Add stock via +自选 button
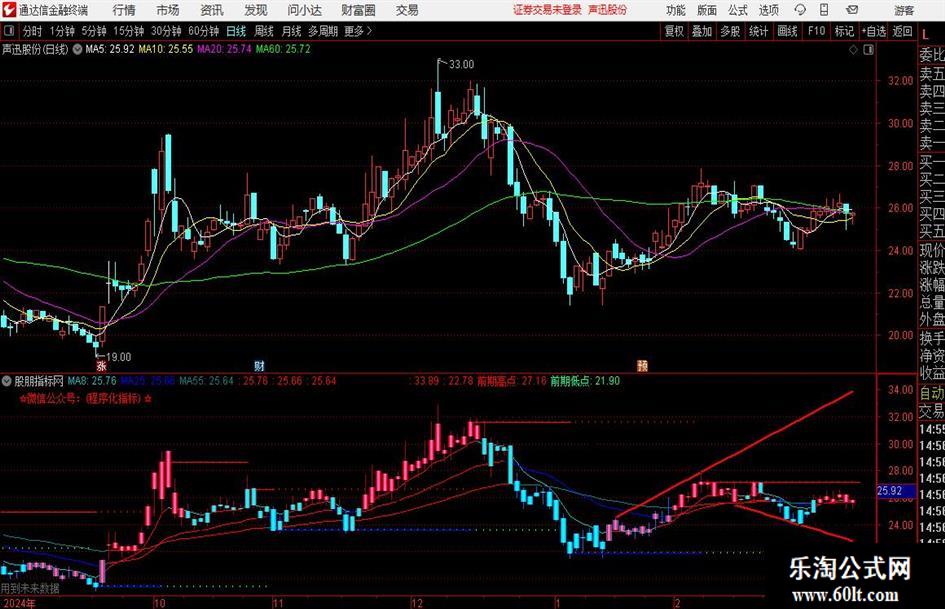 tap(873, 31)
